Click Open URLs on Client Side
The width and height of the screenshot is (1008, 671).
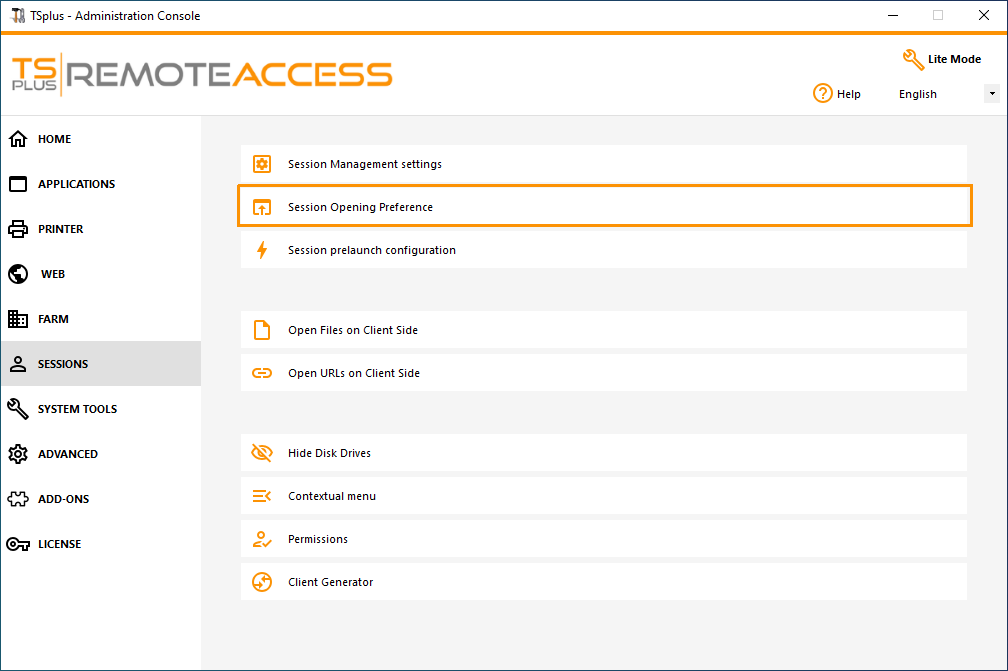click(354, 373)
